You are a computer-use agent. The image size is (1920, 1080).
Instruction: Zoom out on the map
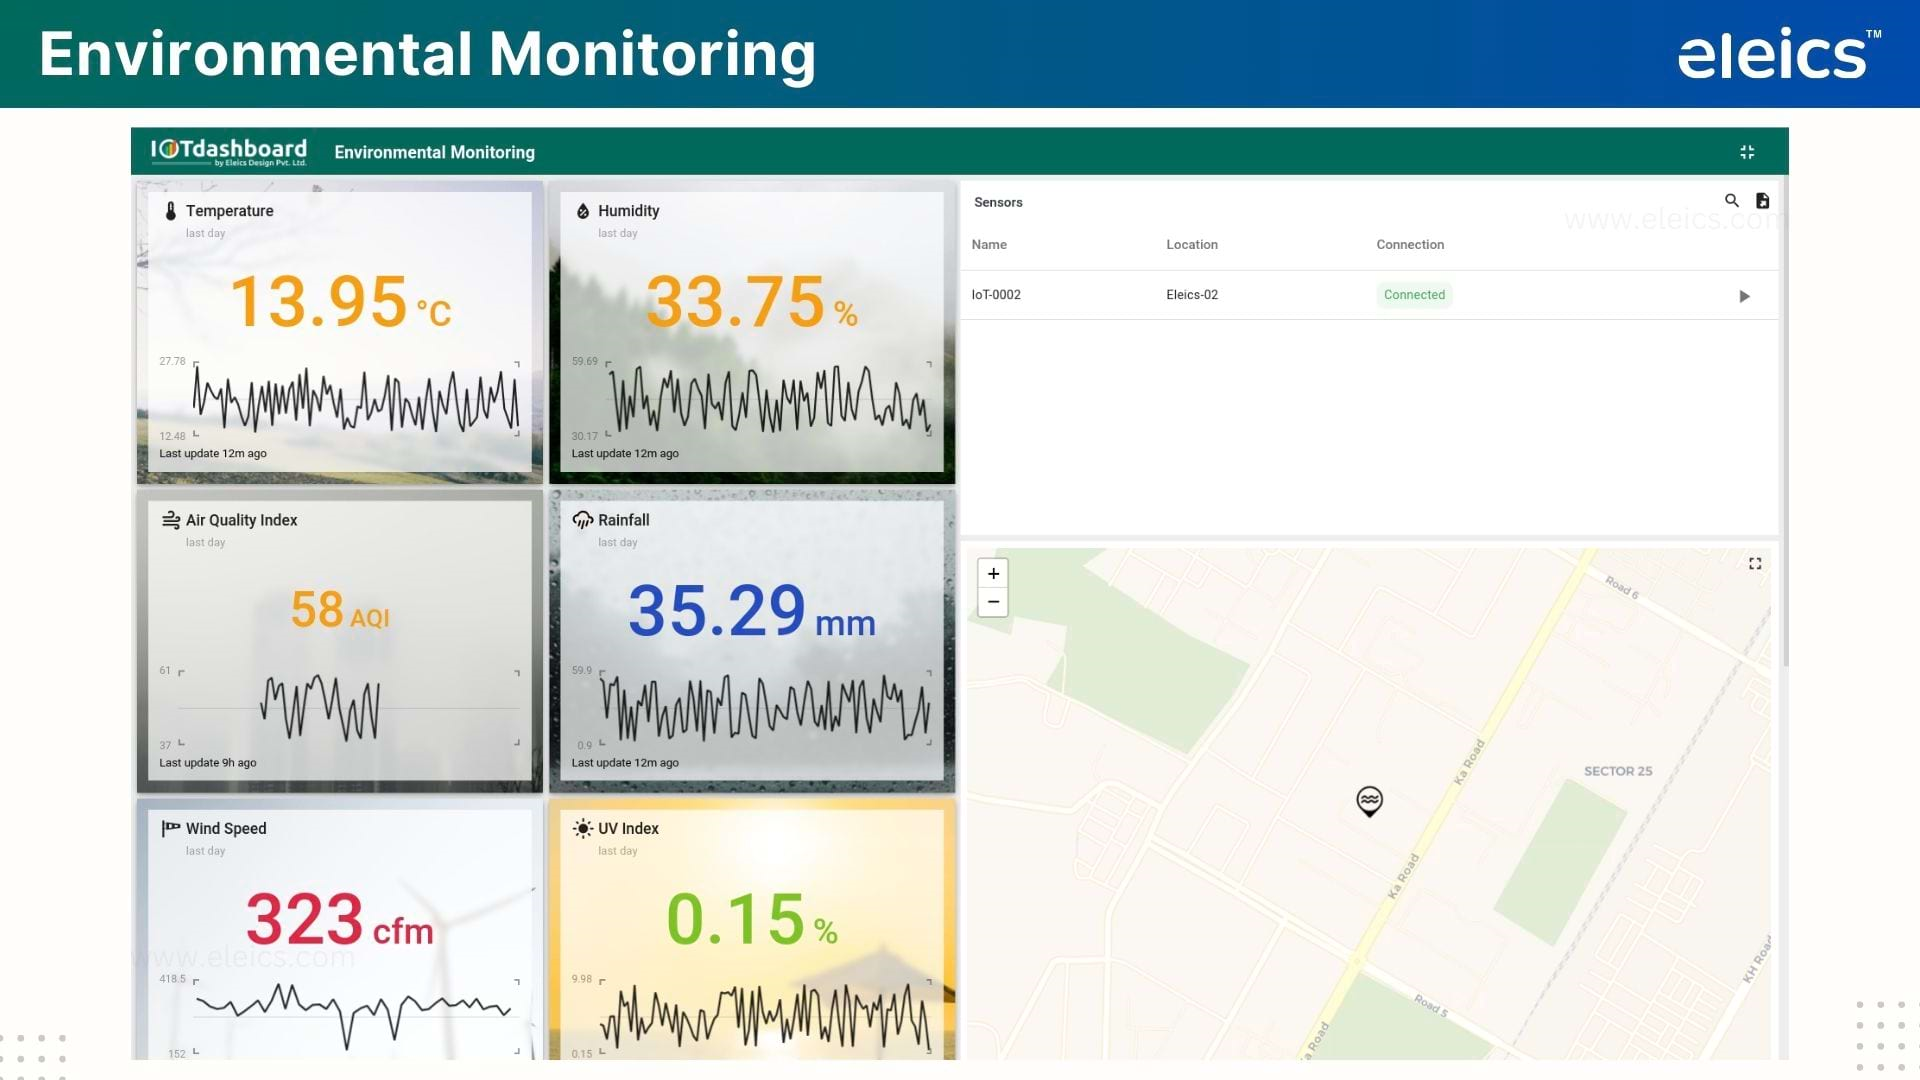(993, 602)
